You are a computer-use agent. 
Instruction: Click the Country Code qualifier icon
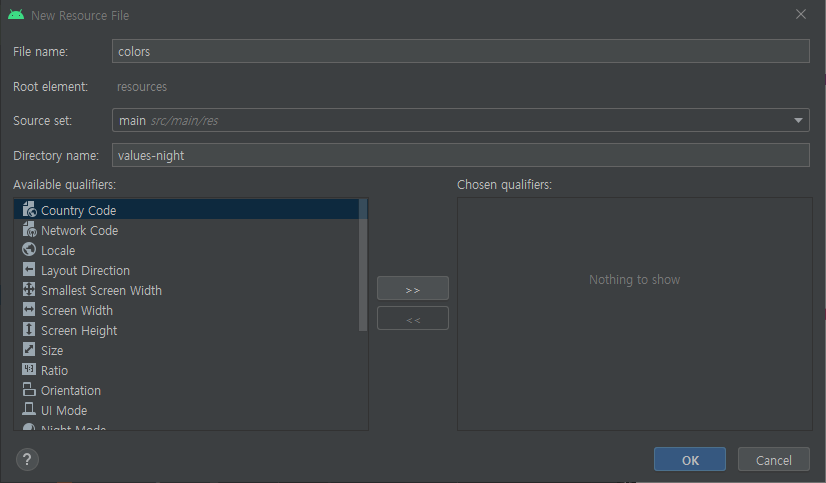point(30,210)
